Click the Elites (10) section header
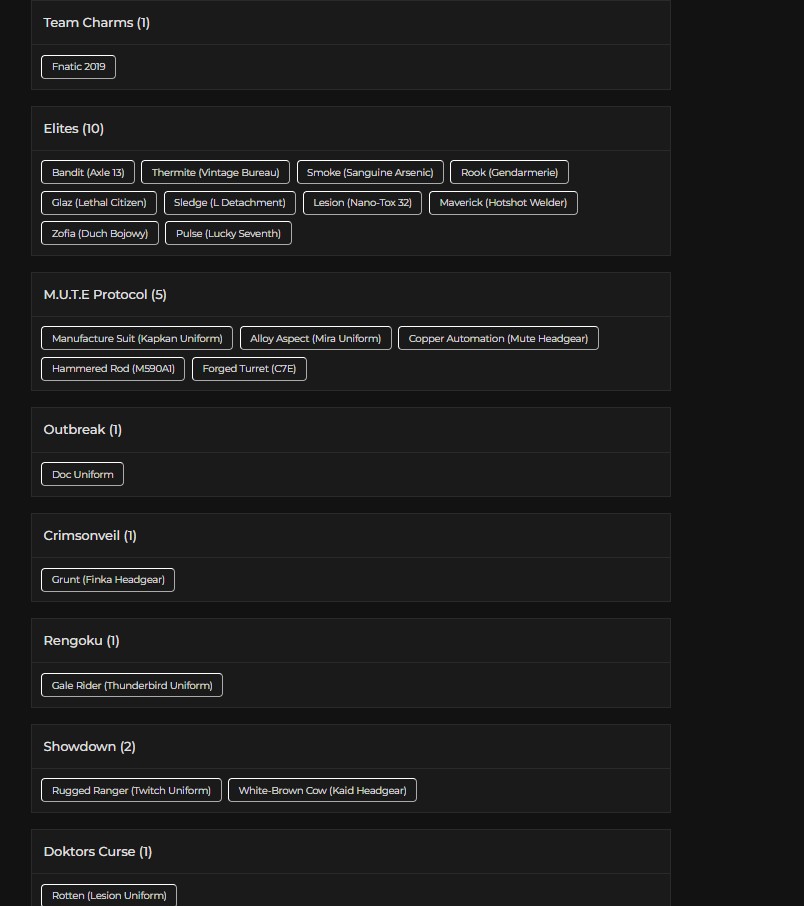Image resolution: width=804 pixels, height=906 pixels. pos(73,128)
